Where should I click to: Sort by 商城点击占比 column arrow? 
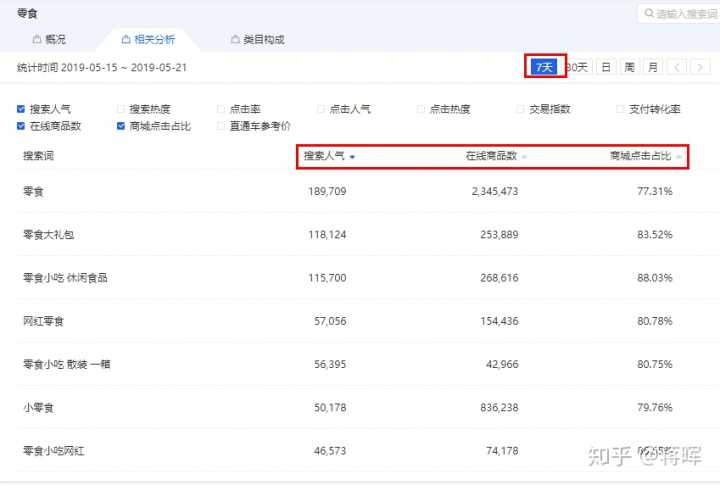(679, 157)
